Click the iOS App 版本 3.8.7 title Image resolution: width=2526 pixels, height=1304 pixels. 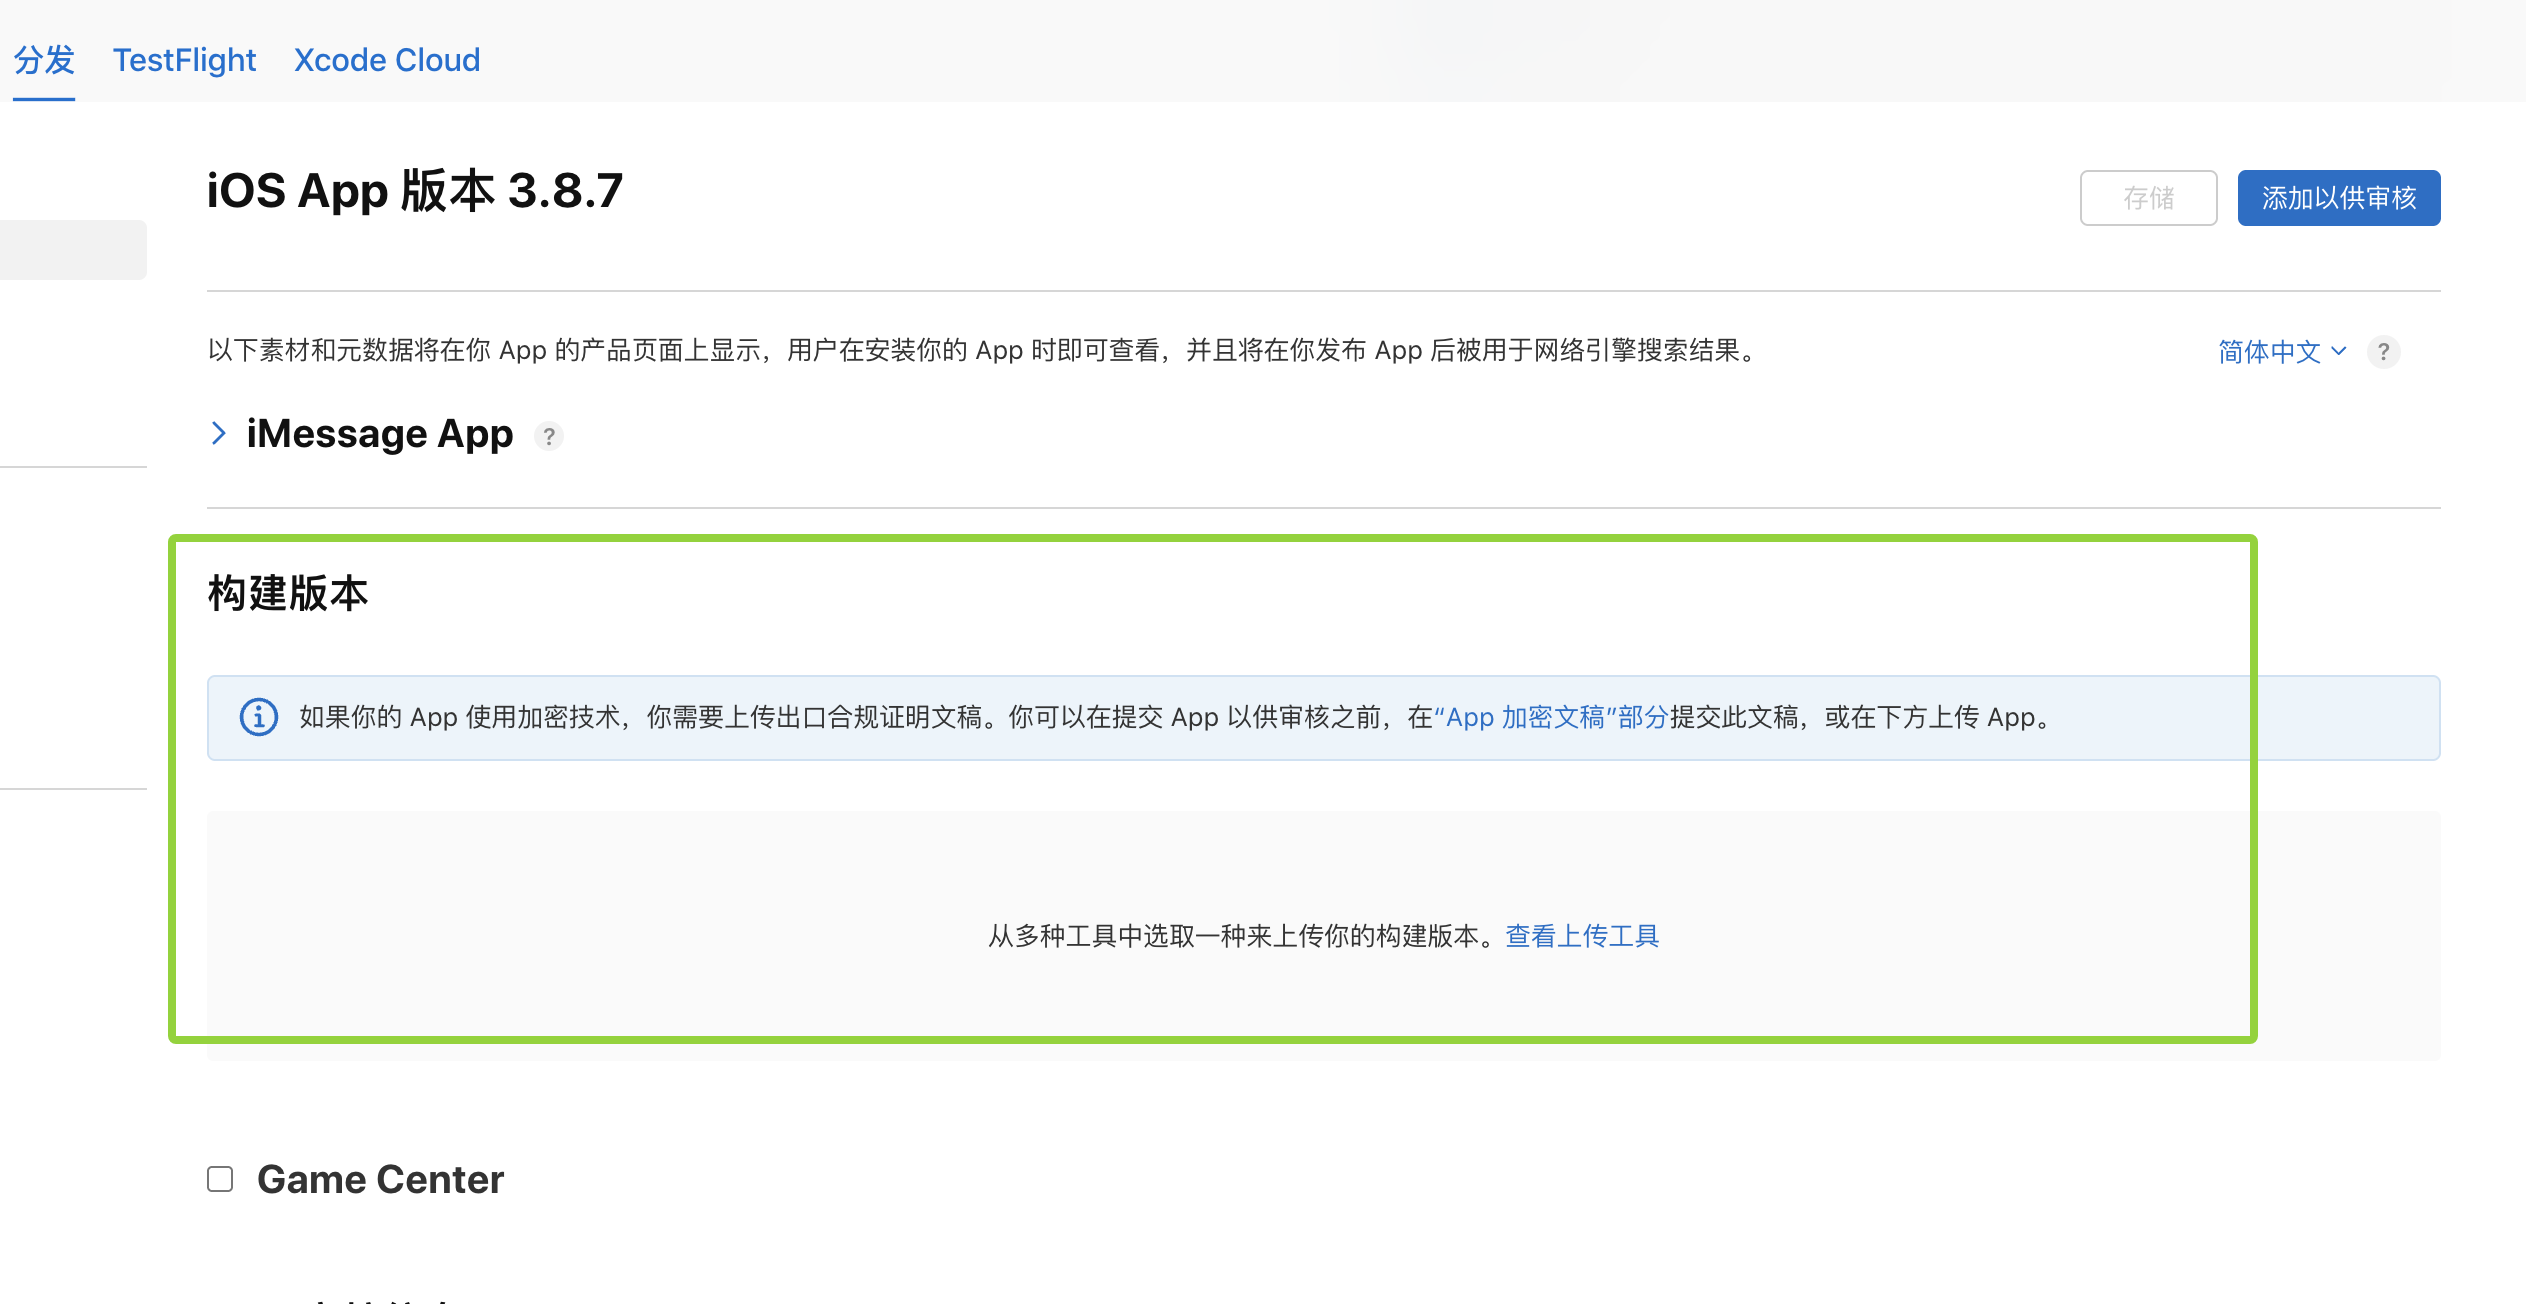pos(414,190)
